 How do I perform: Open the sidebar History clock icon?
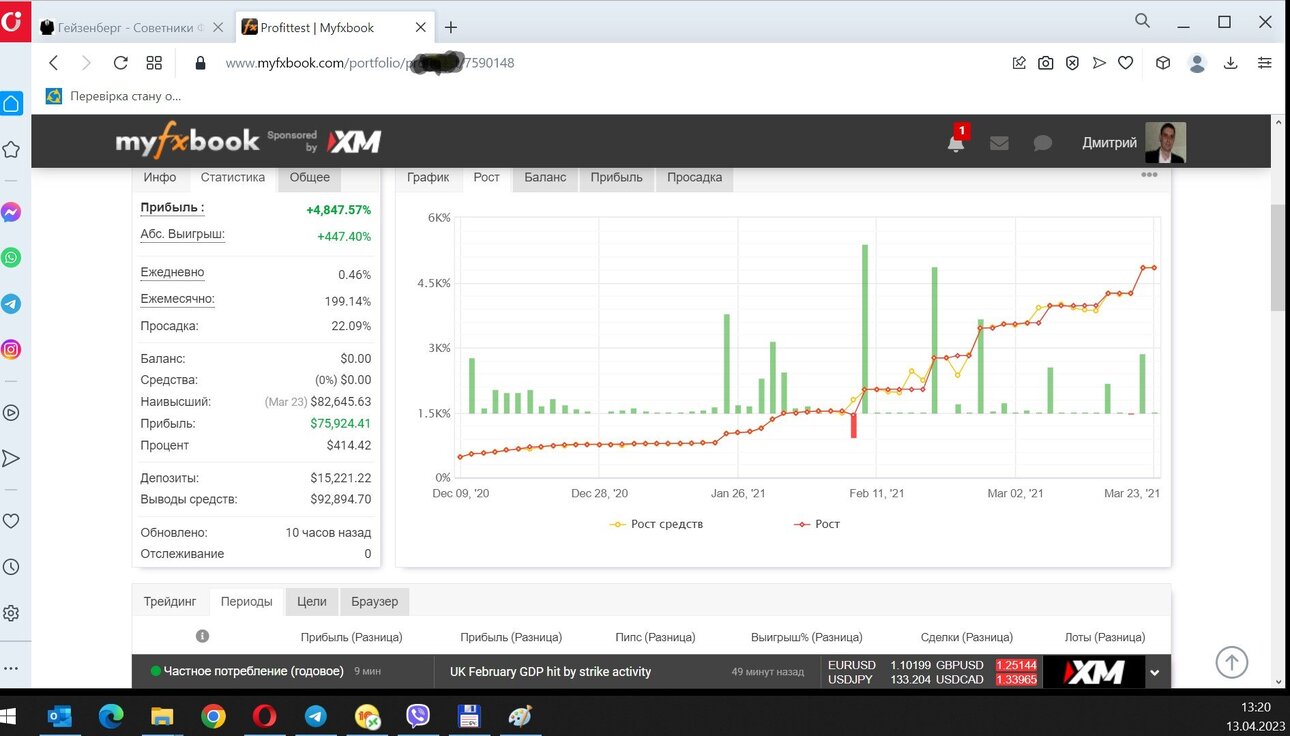(x=11, y=567)
